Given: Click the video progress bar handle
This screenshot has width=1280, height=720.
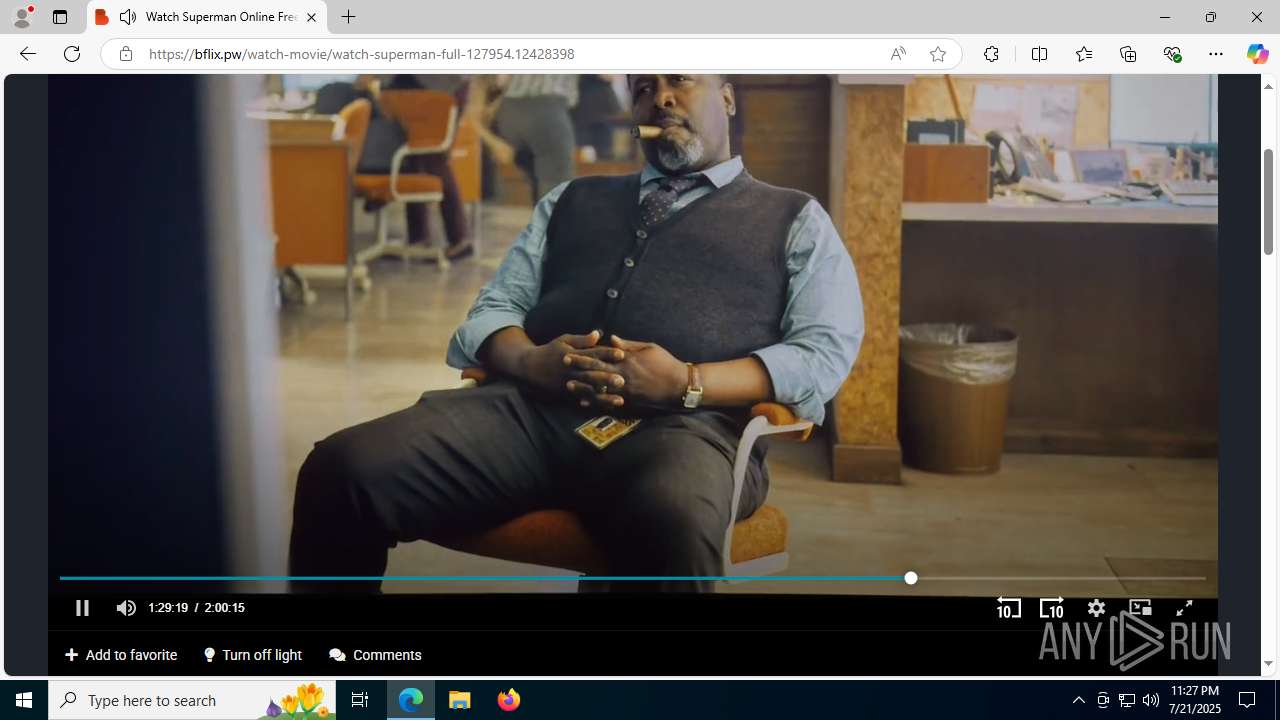Looking at the screenshot, I should click(x=910, y=578).
